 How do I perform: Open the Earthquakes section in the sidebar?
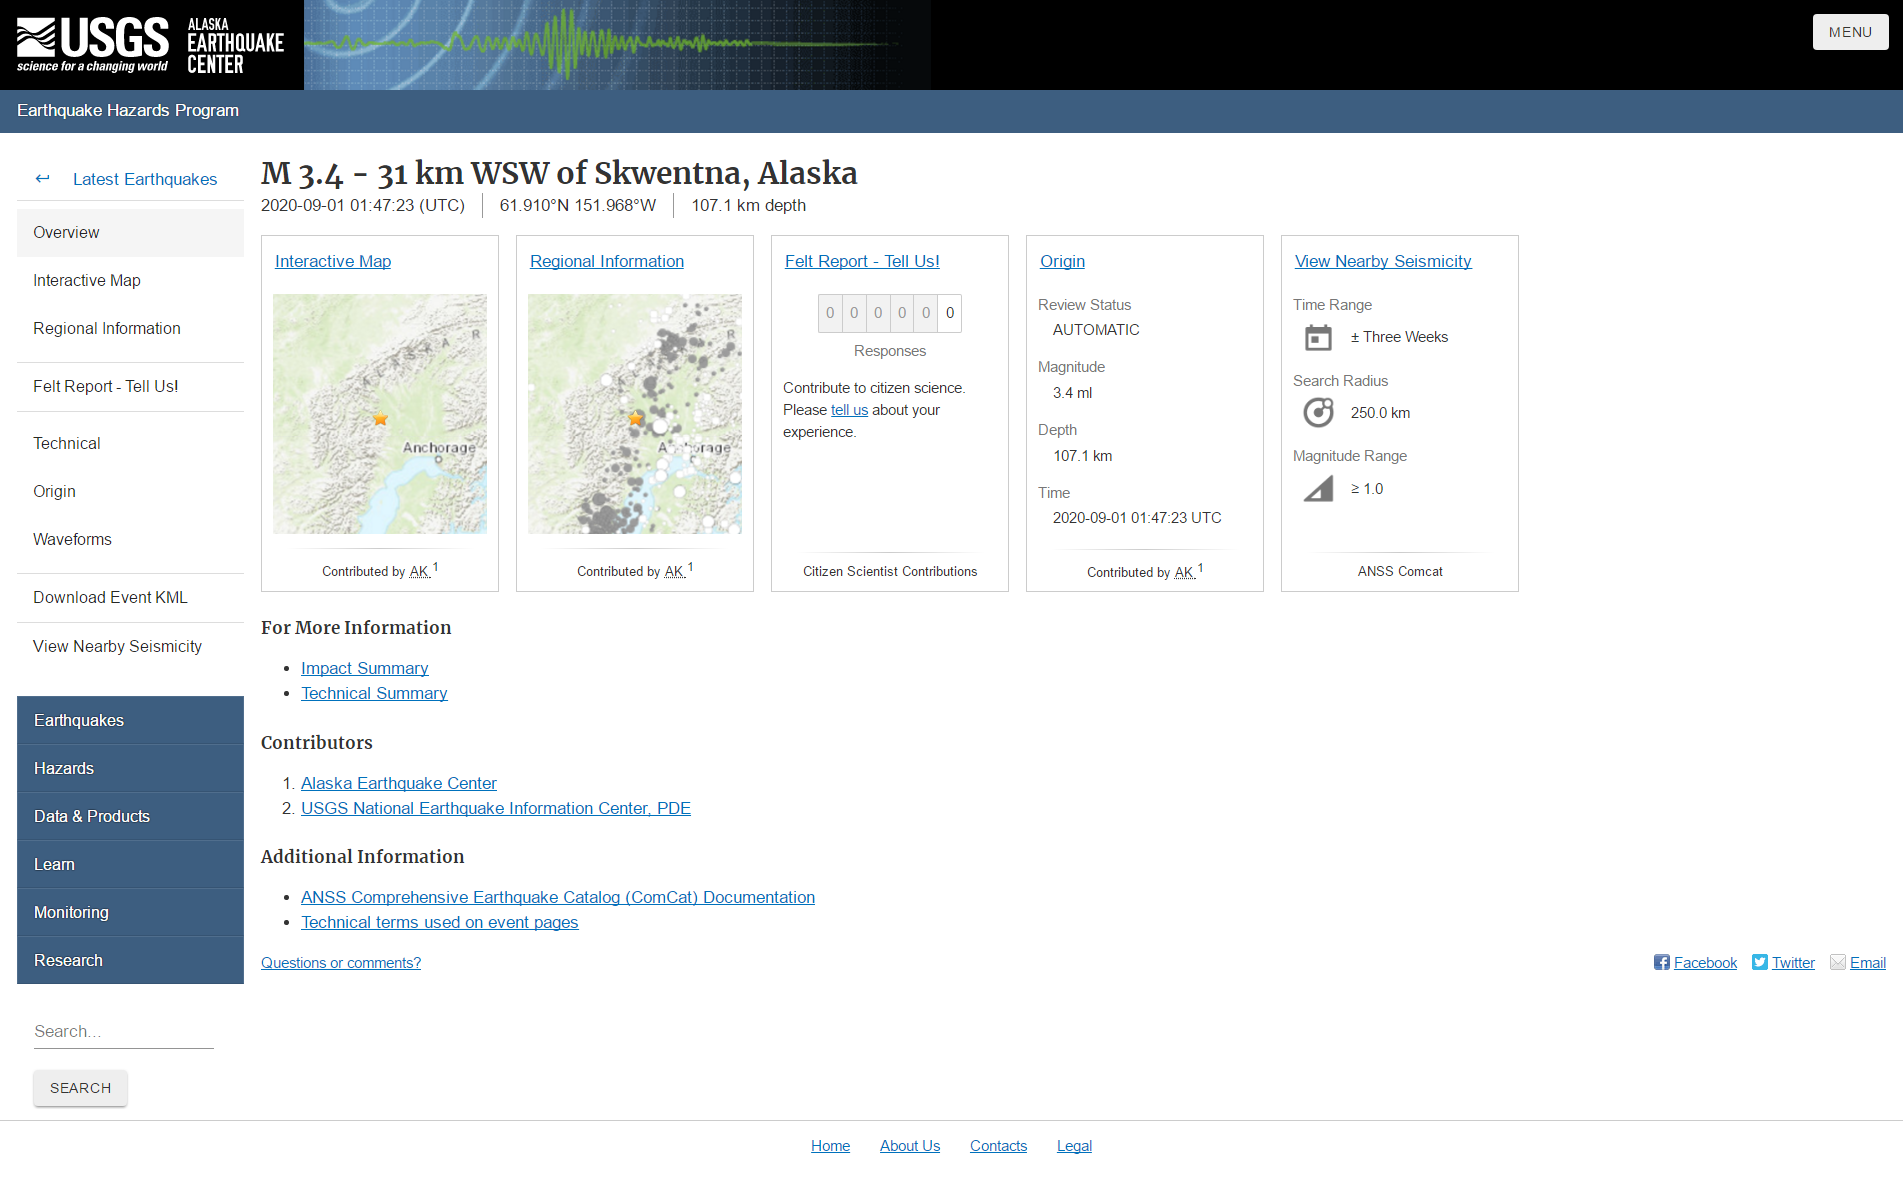pos(79,720)
